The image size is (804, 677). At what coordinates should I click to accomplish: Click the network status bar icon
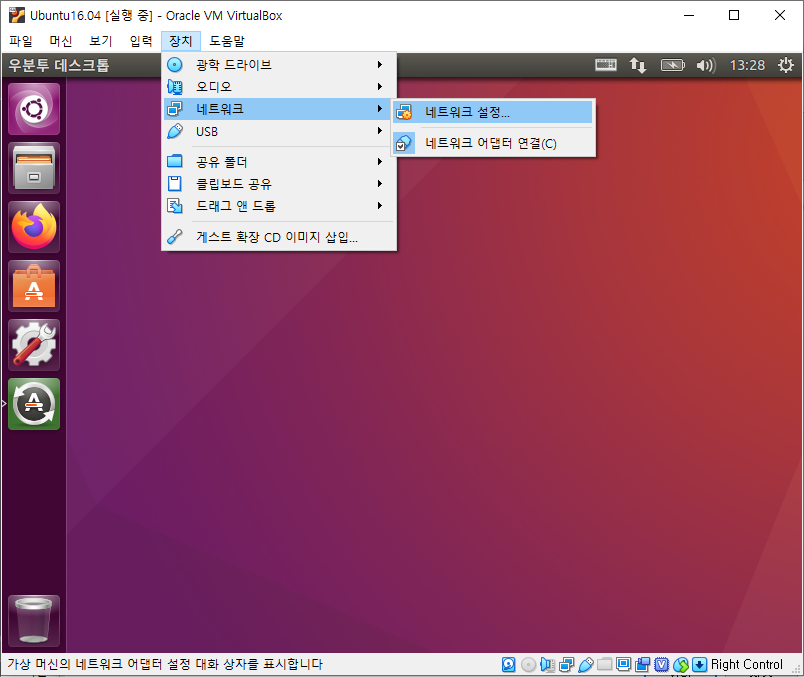pyautogui.click(x=567, y=665)
